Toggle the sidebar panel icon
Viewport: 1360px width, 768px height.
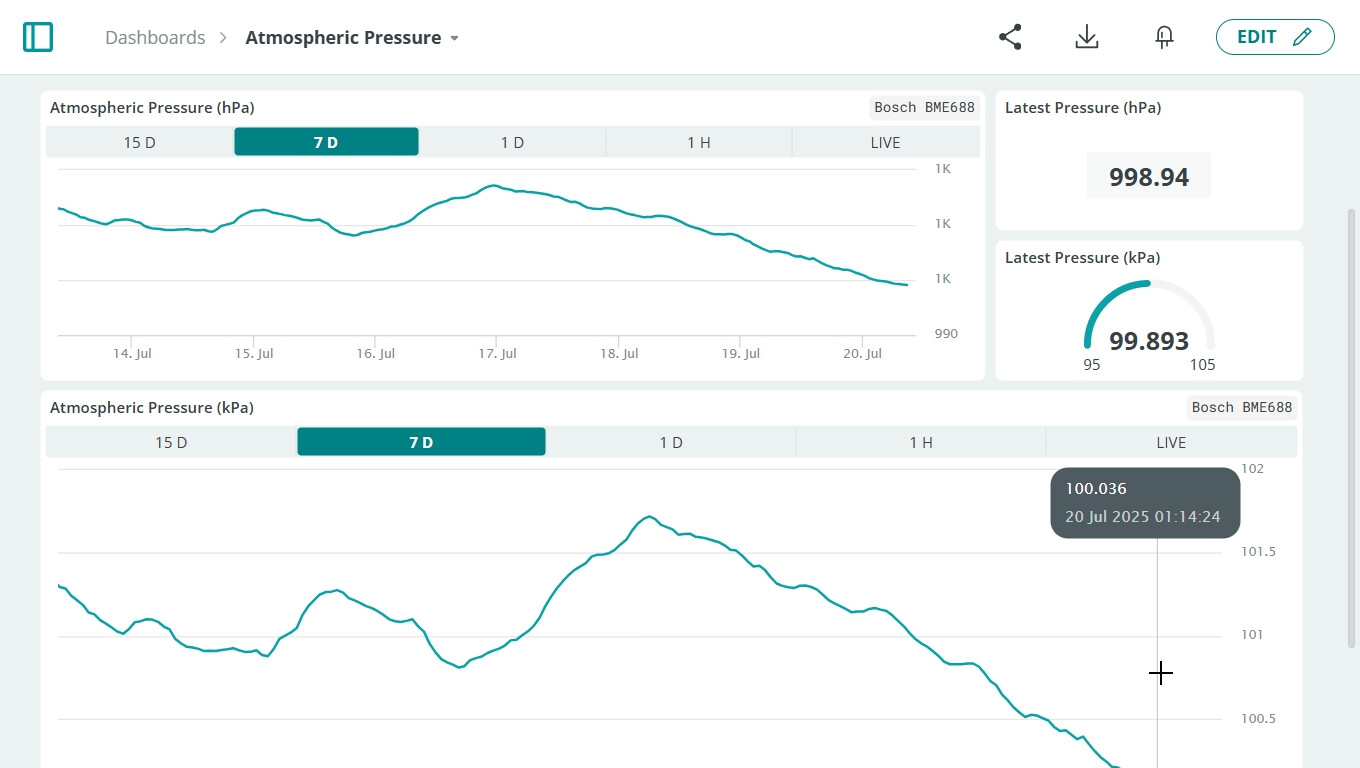(37, 36)
